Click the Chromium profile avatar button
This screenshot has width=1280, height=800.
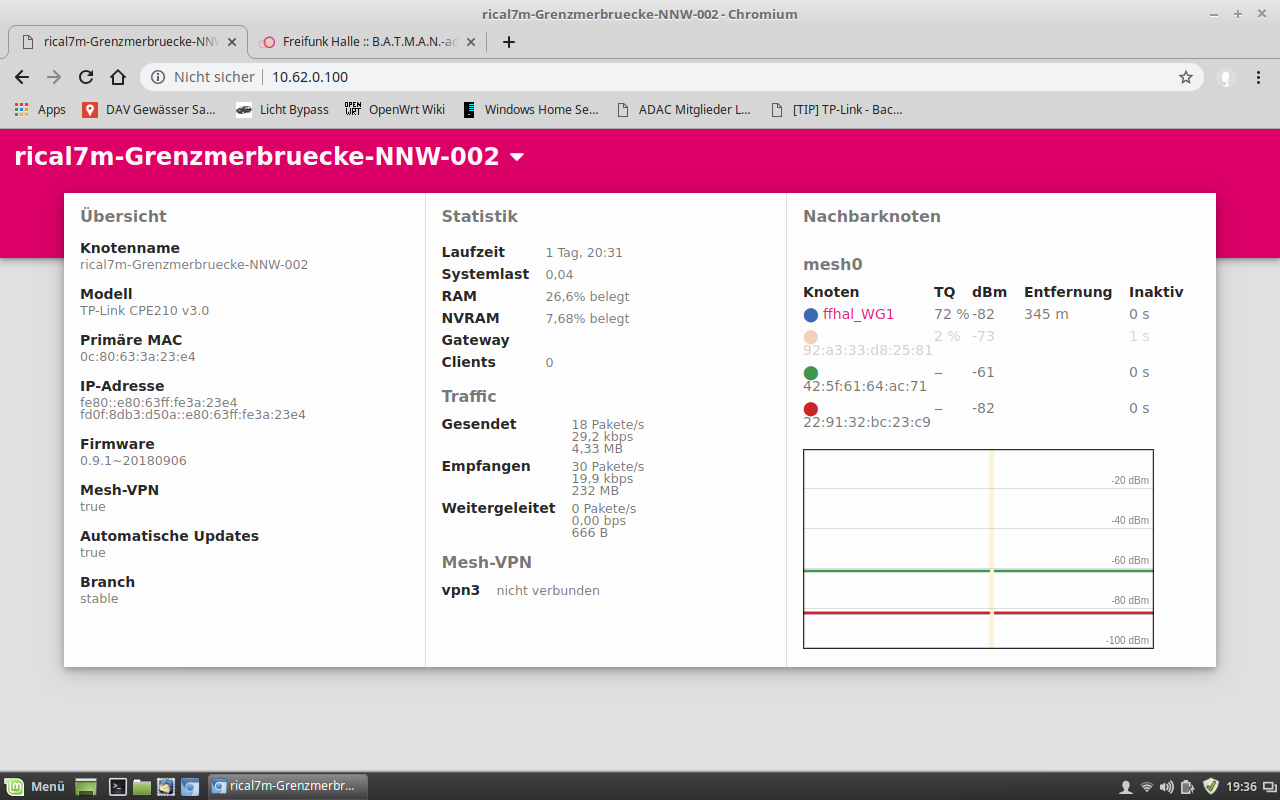(1225, 77)
